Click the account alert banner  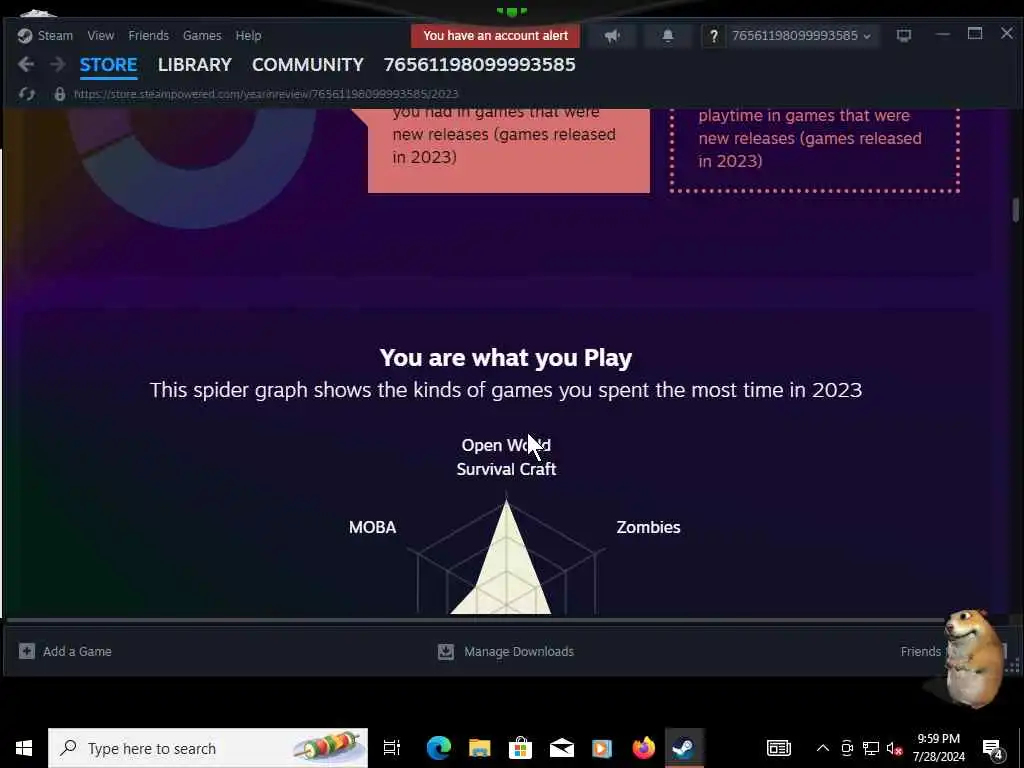tap(495, 35)
